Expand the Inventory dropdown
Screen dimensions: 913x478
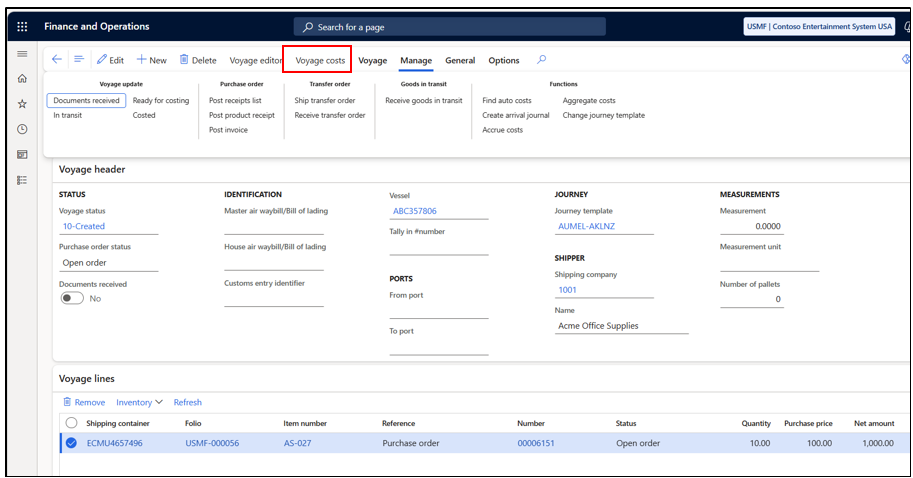click(x=139, y=402)
